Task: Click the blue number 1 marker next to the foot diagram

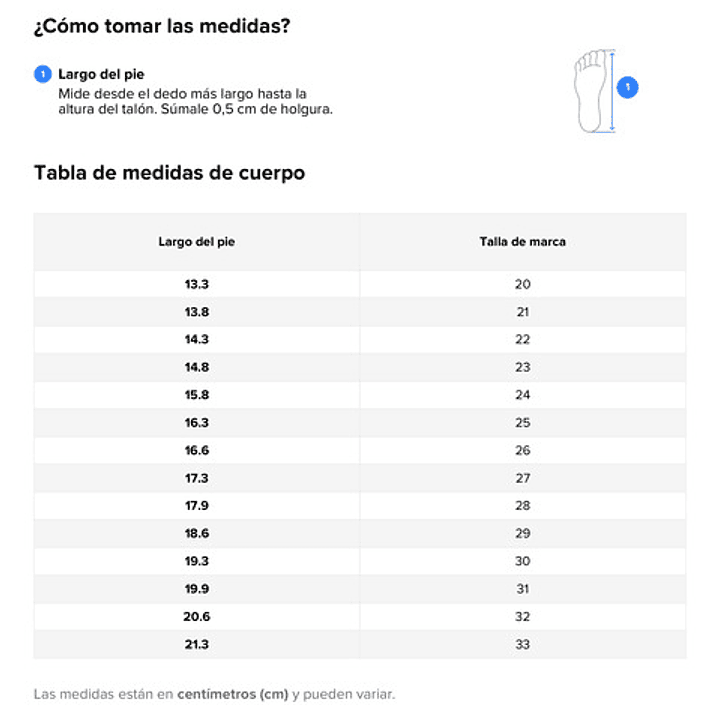Action: pyautogui.click(x=627, y=88)
